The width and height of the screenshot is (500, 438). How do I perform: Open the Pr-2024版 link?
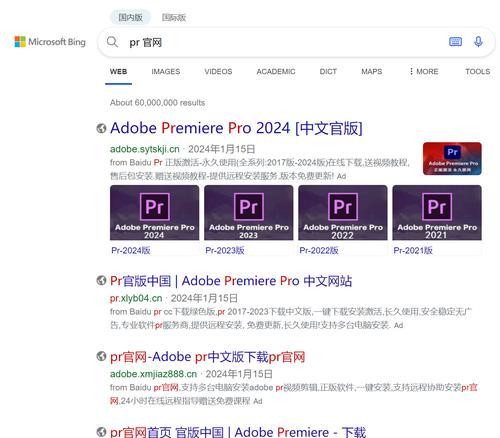(131, 250)
